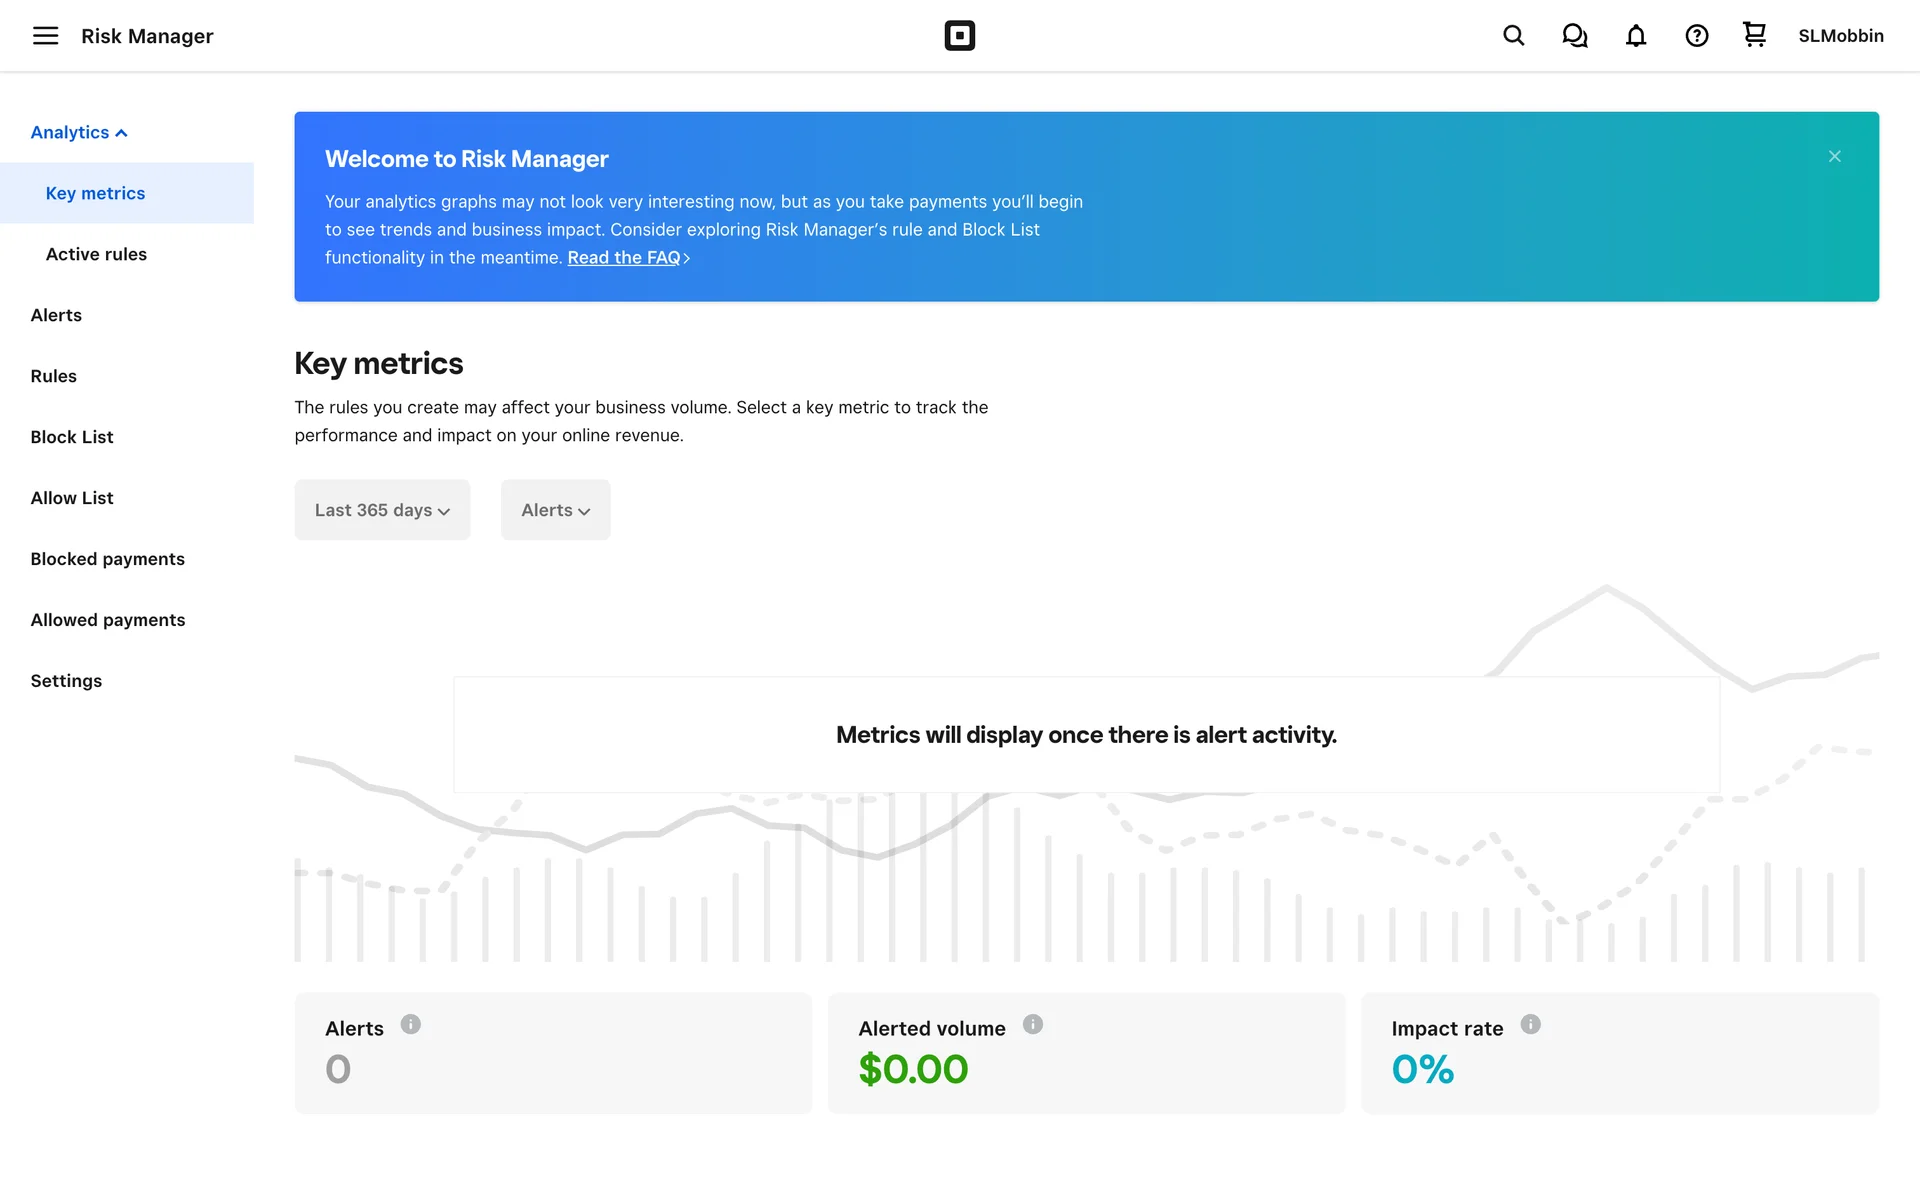The height and width of the screenshot is (1200, 1920).
Task: Open search with the magnifier icon
Action: point(1513,36)
